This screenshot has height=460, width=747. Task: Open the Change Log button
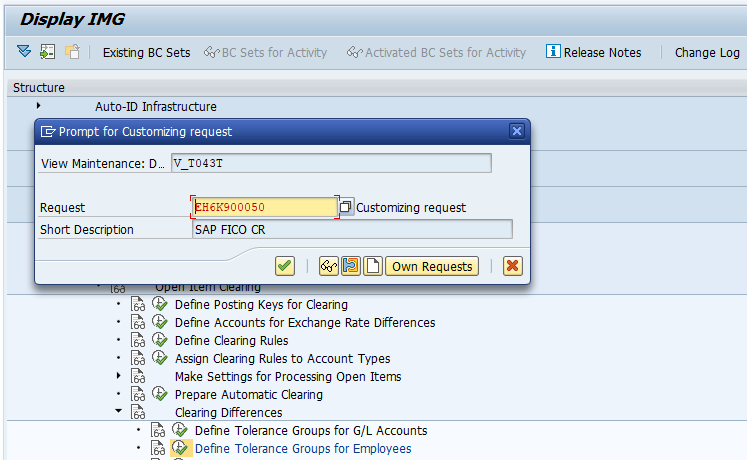[x=707, y=53]
